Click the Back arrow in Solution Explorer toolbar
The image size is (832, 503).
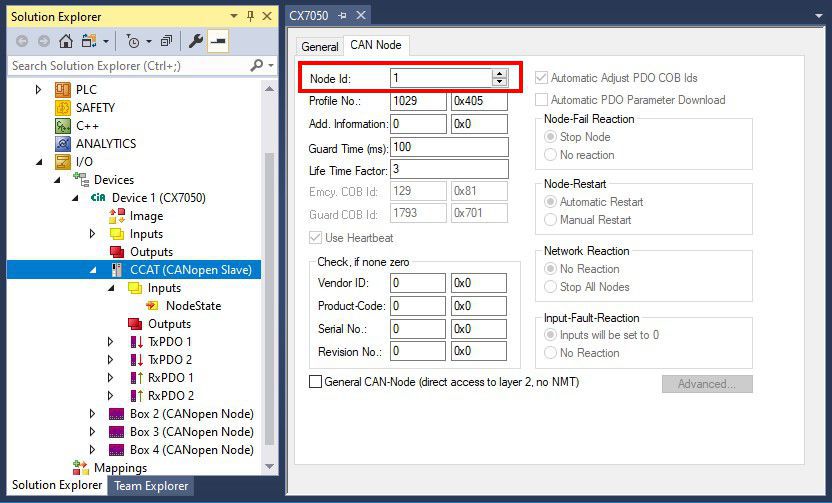point(22,41)
